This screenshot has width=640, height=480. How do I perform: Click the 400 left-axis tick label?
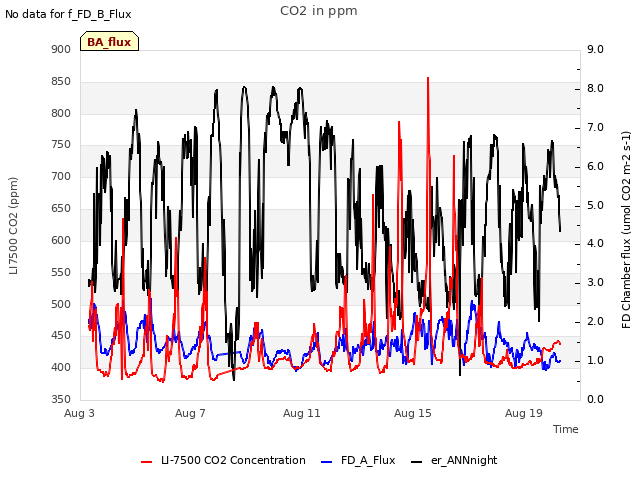coord(61,368)
